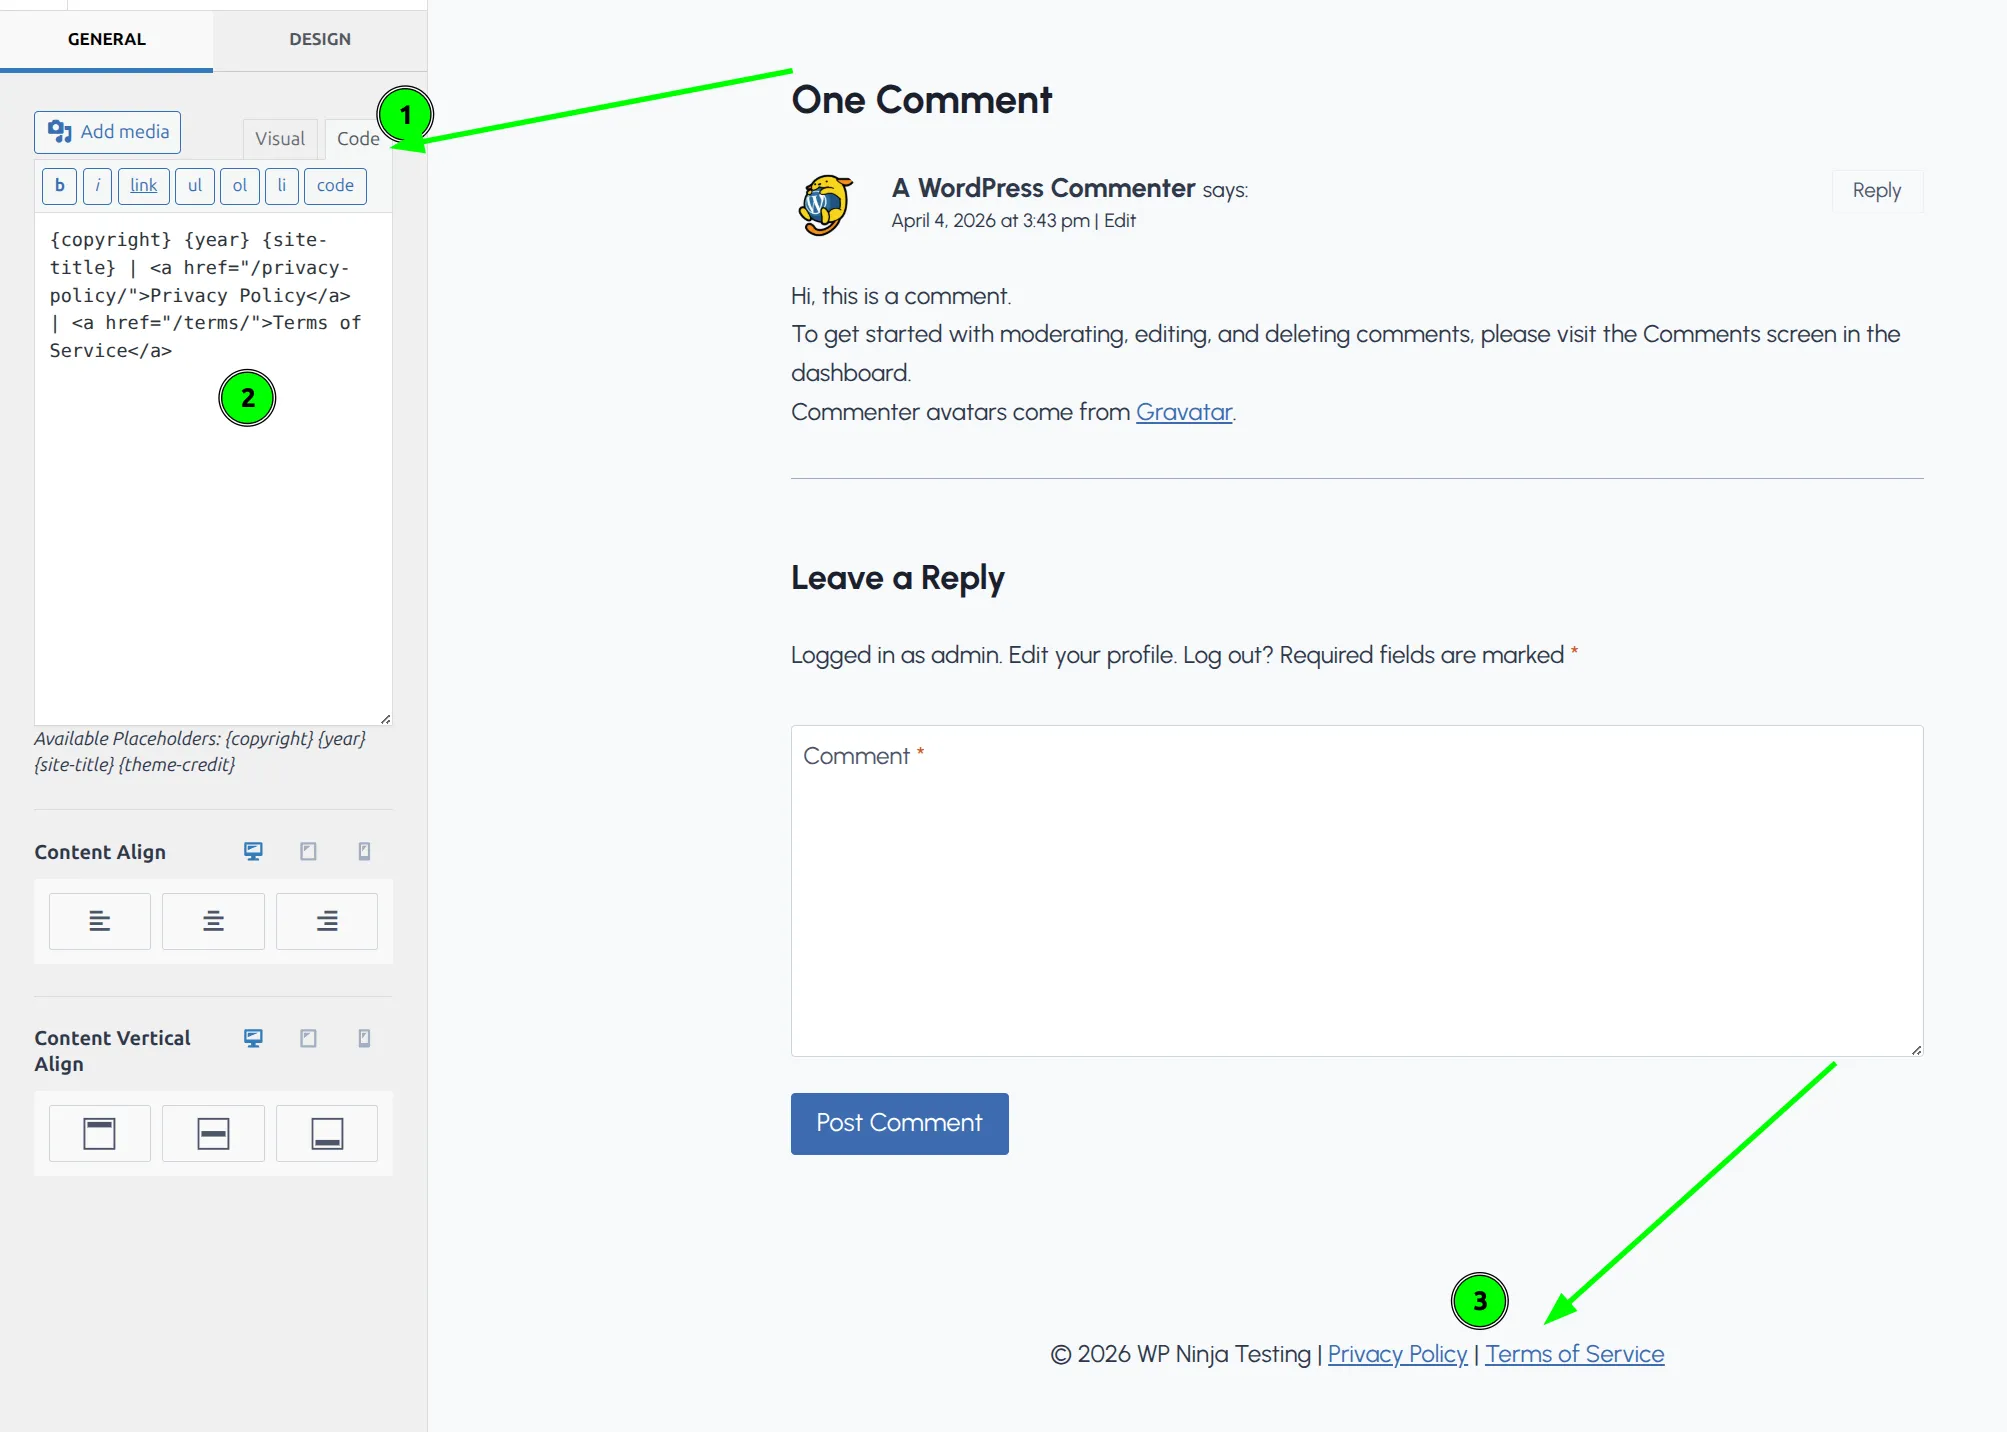Insert an ordered list with the ol button
This screenshot has height=1432, width=2007.
point(239,186)
